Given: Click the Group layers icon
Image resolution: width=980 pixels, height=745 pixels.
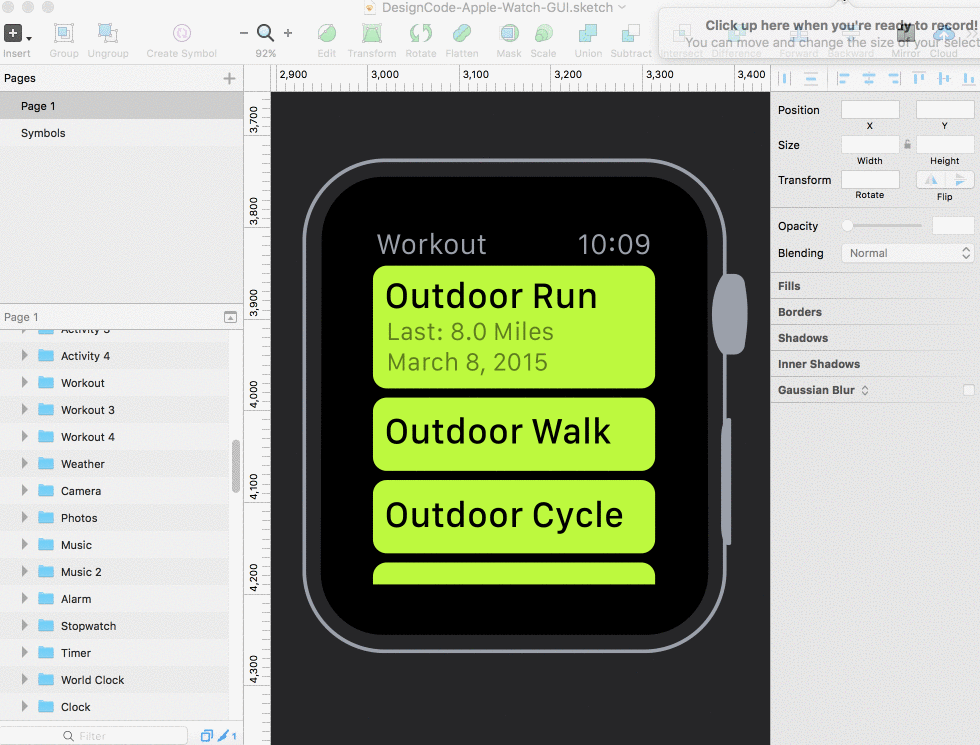Looking at the screenshot, I should click(64, 34).
